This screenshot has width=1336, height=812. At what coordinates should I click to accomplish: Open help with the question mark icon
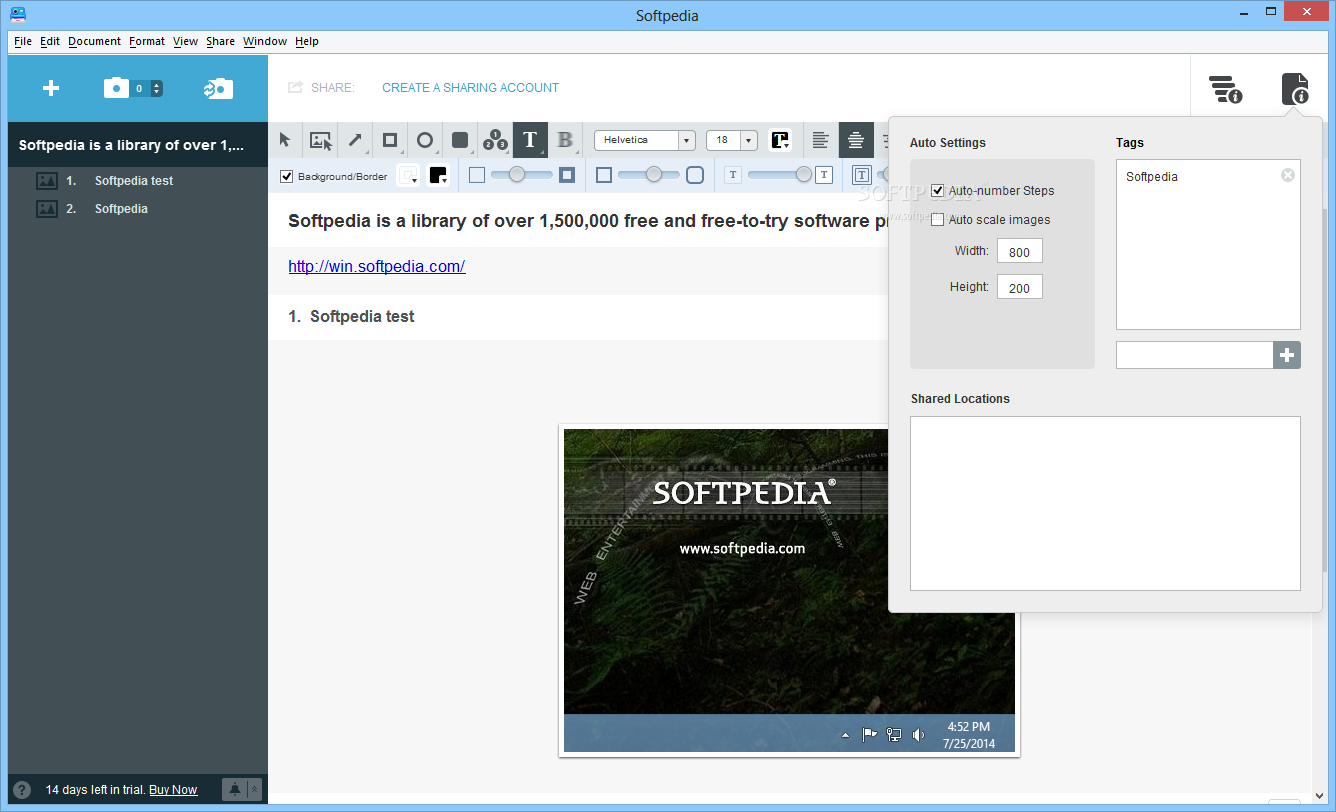tap(22, 790)
